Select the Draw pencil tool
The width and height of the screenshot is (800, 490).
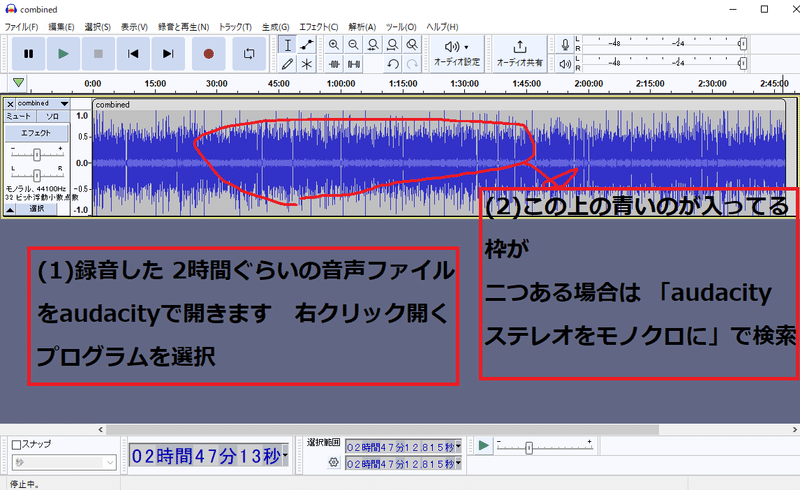[288, 64]
